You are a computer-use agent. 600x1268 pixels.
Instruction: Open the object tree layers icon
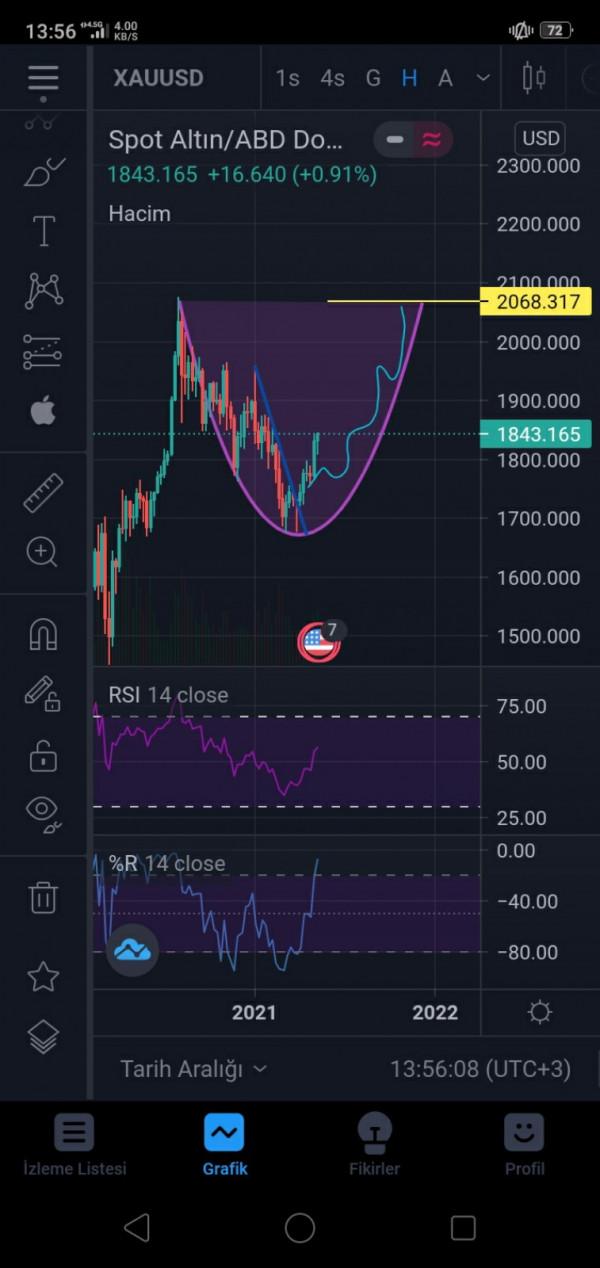tap(43, 1037)
